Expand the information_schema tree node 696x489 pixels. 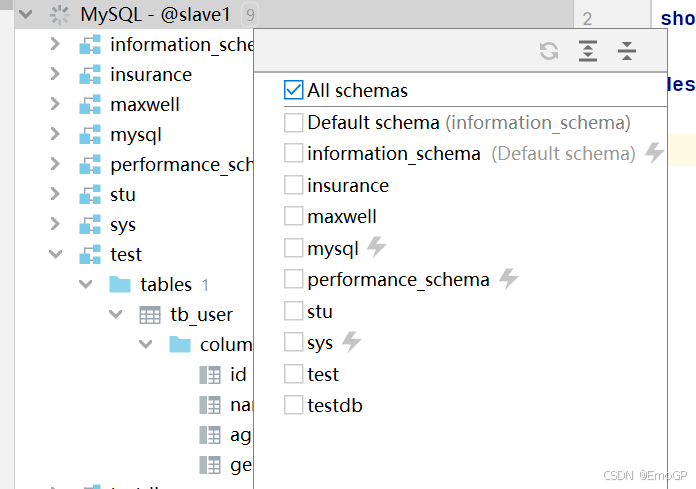tap(55, 44)
